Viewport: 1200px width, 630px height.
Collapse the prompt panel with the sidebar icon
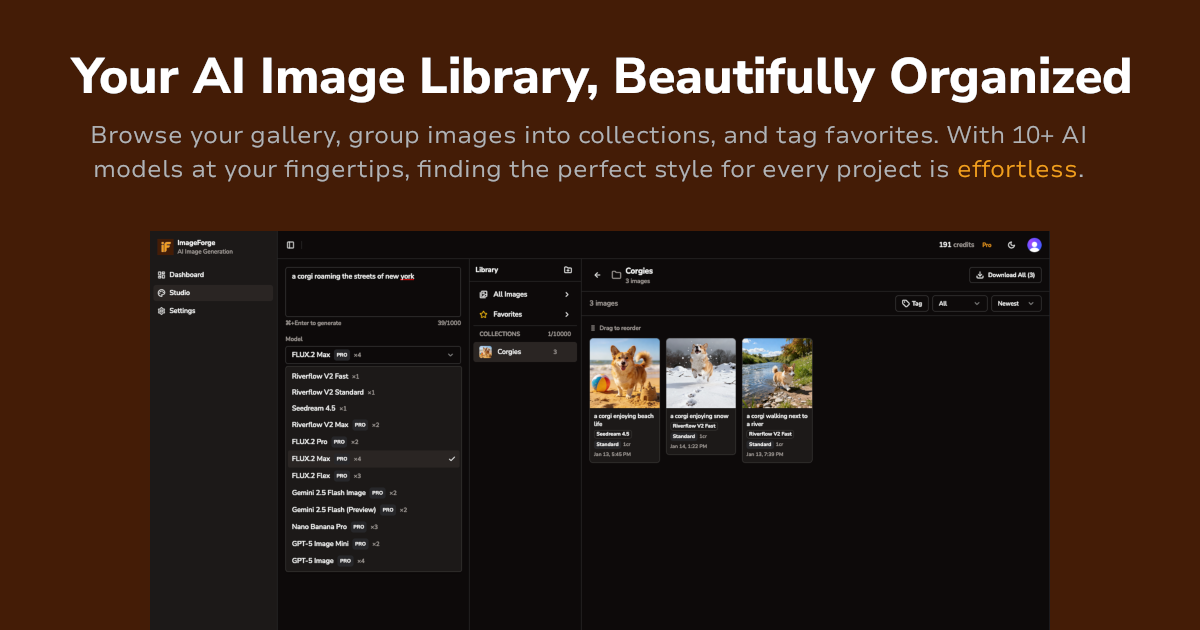point(290,244)
